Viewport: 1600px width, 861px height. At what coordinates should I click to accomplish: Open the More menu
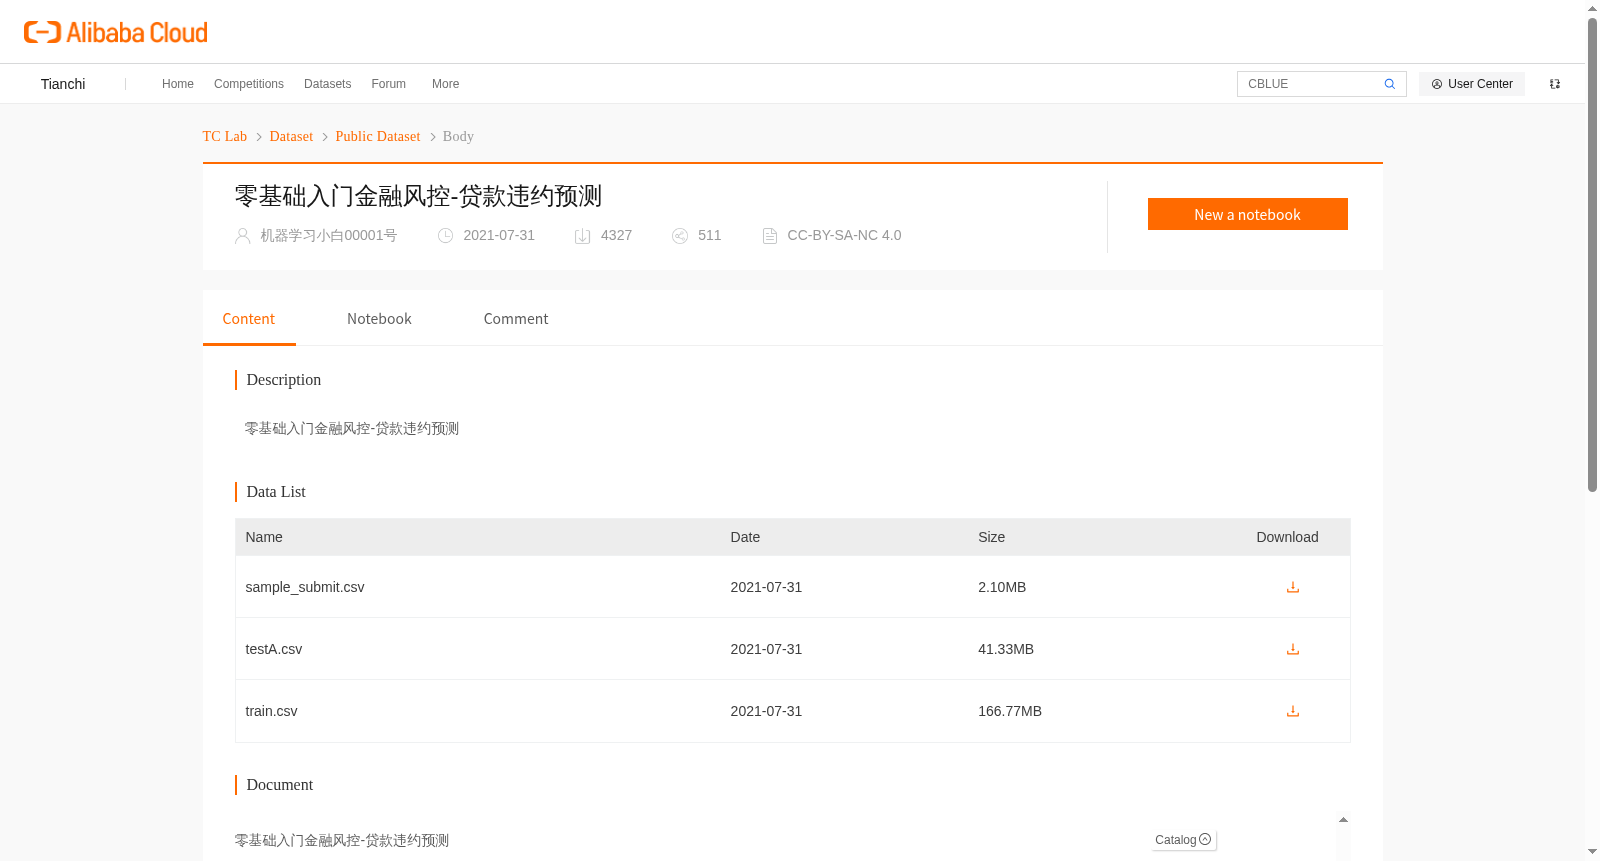[x=446, y=84]
